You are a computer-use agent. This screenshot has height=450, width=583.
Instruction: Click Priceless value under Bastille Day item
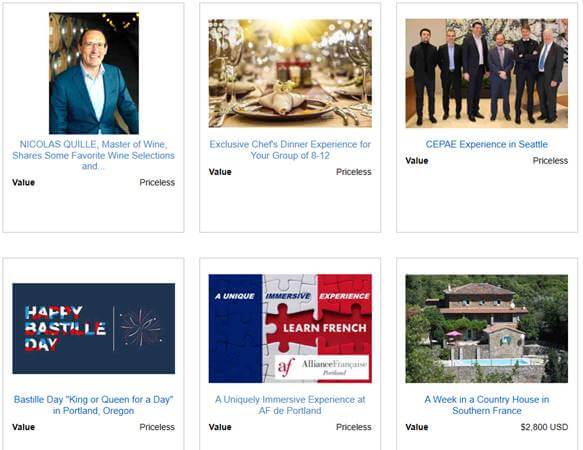click(157, 427)
